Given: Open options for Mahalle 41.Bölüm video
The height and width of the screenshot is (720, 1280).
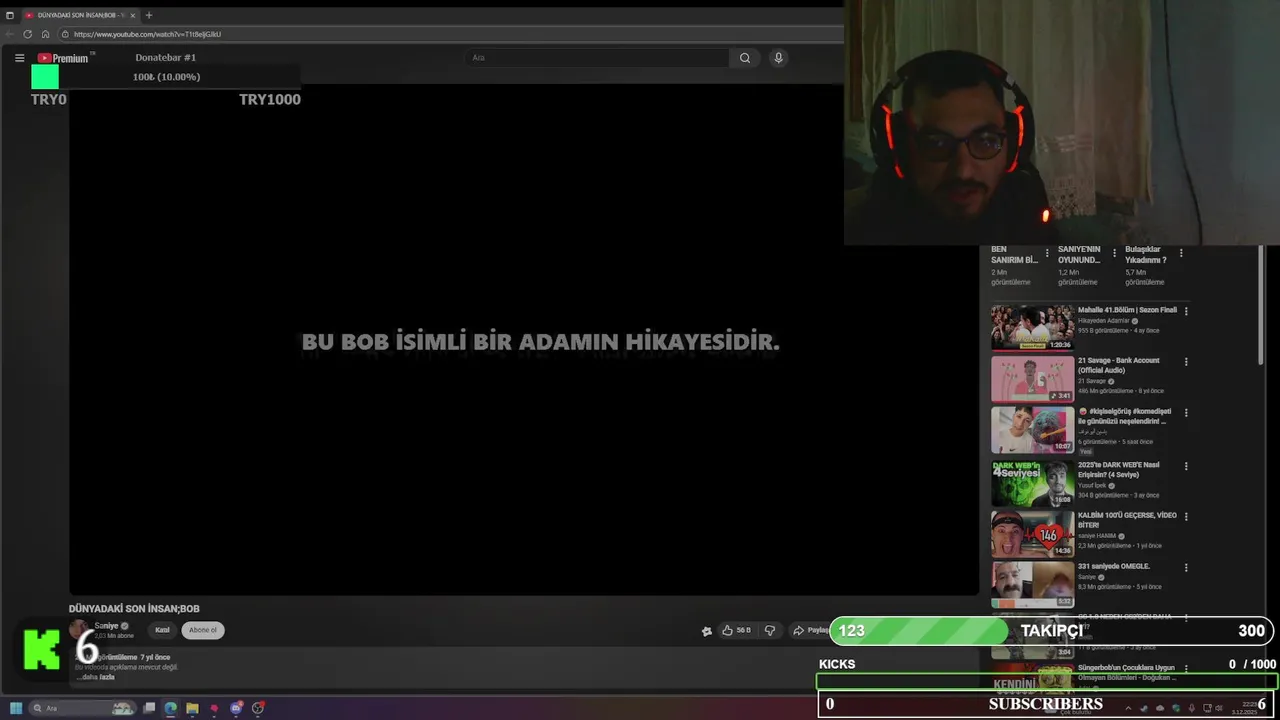Looking at the screenshot, I should [x=1186, y=311].
